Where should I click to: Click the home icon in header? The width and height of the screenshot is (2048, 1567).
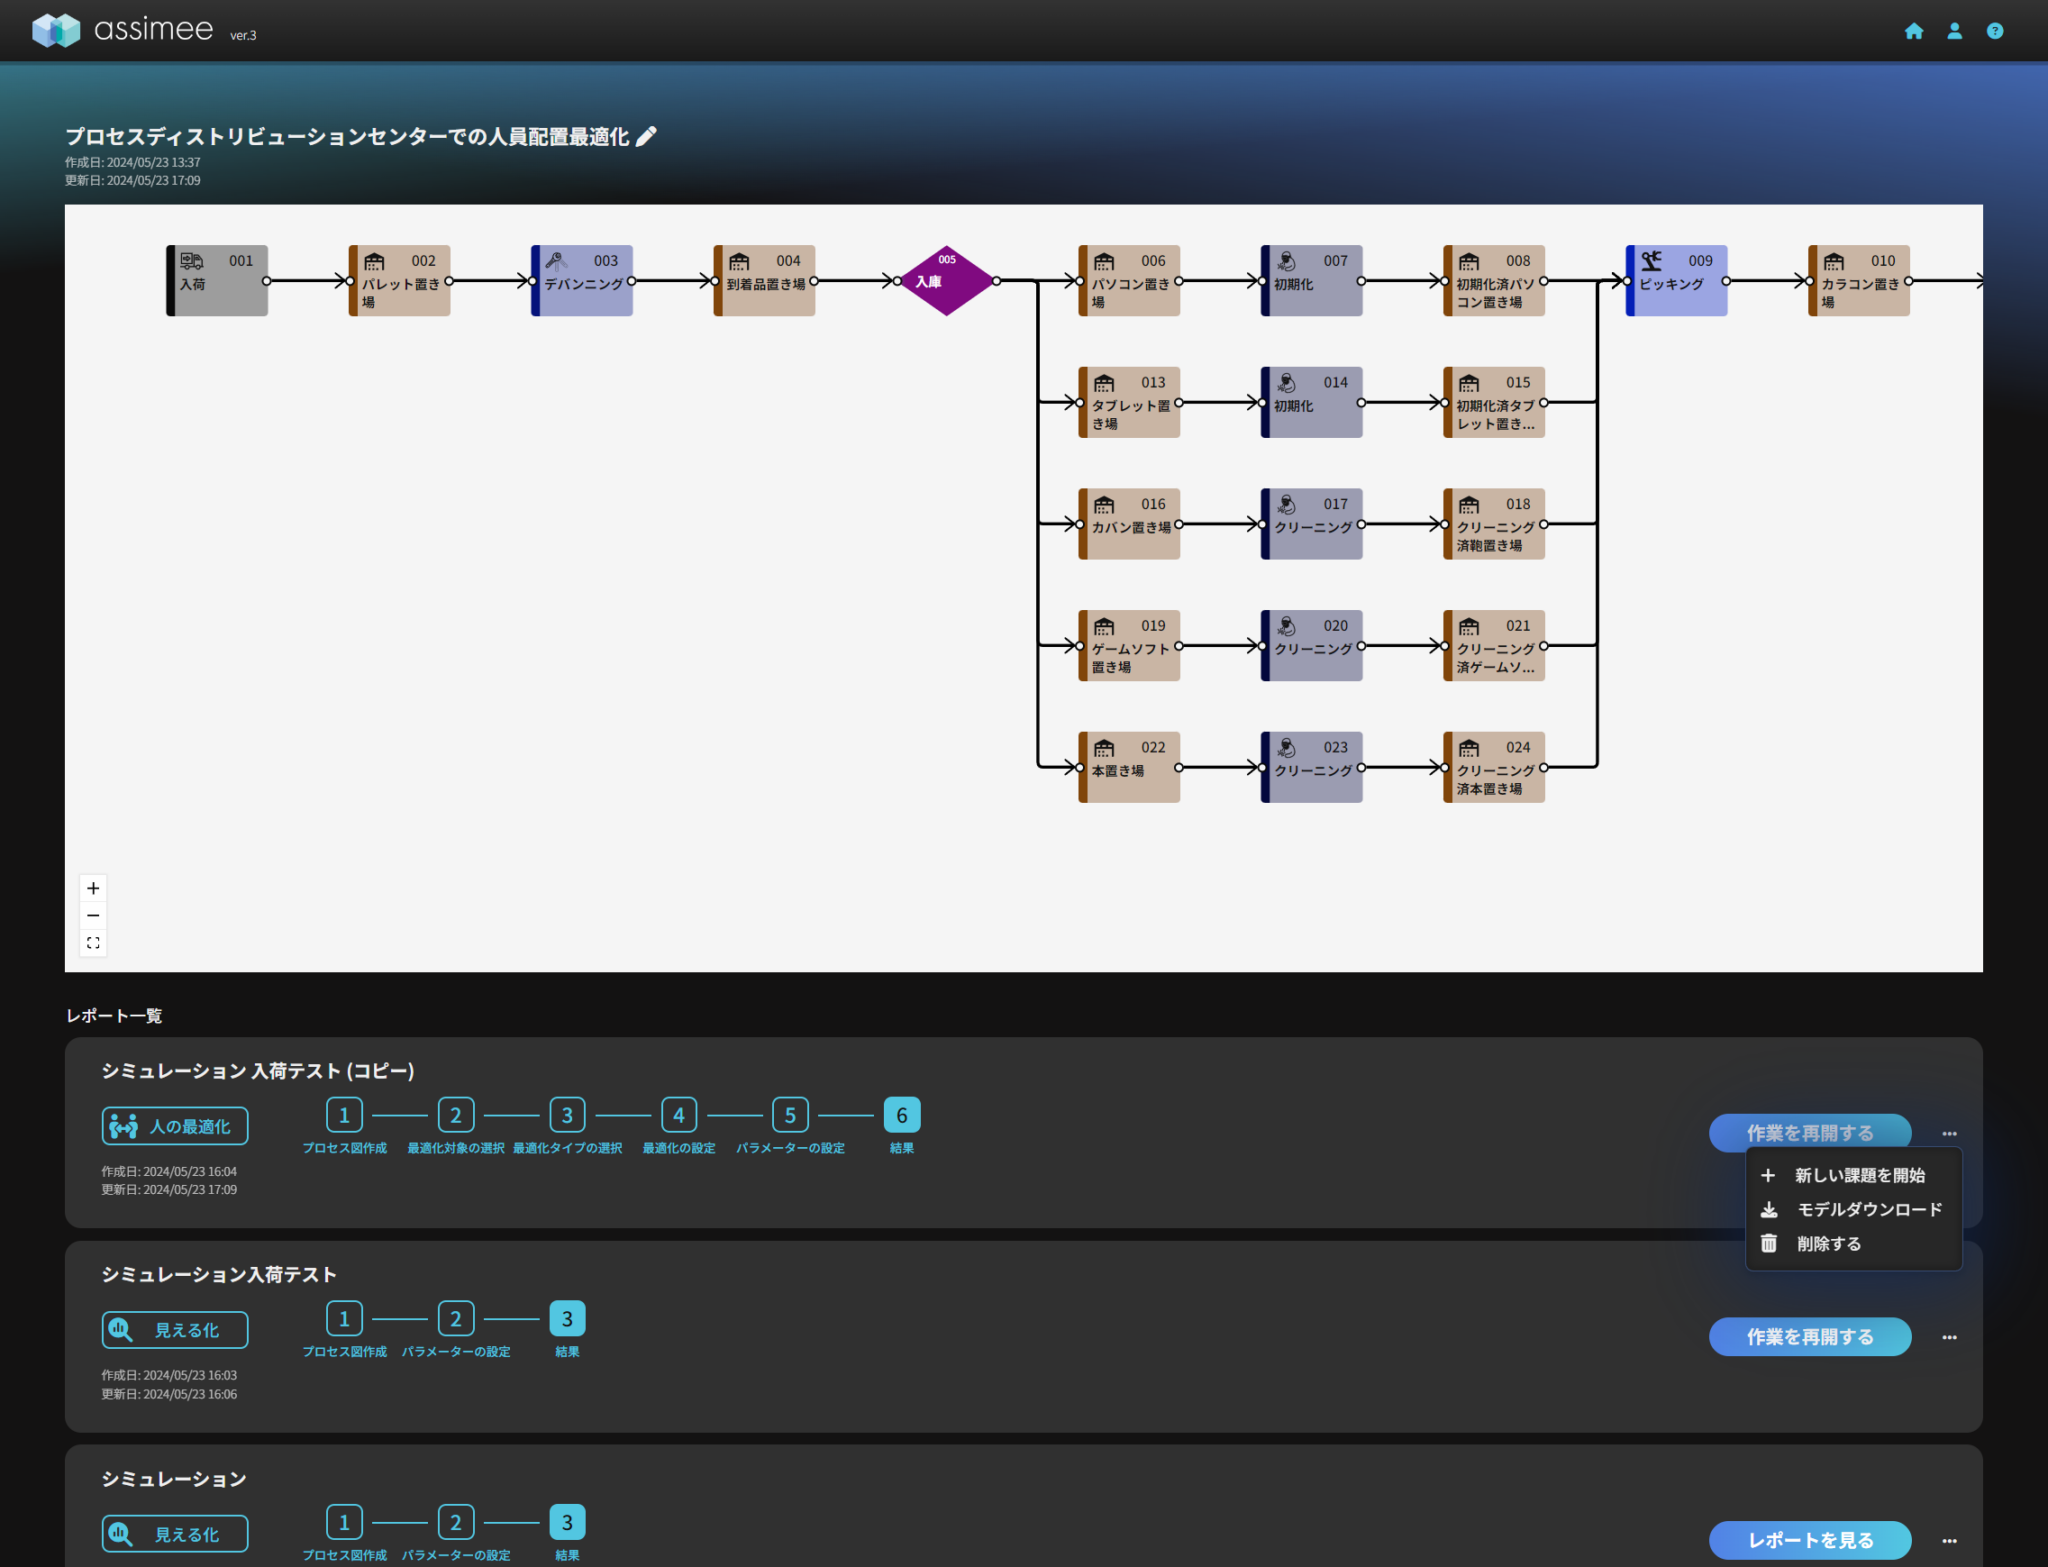coord(1913,31)
